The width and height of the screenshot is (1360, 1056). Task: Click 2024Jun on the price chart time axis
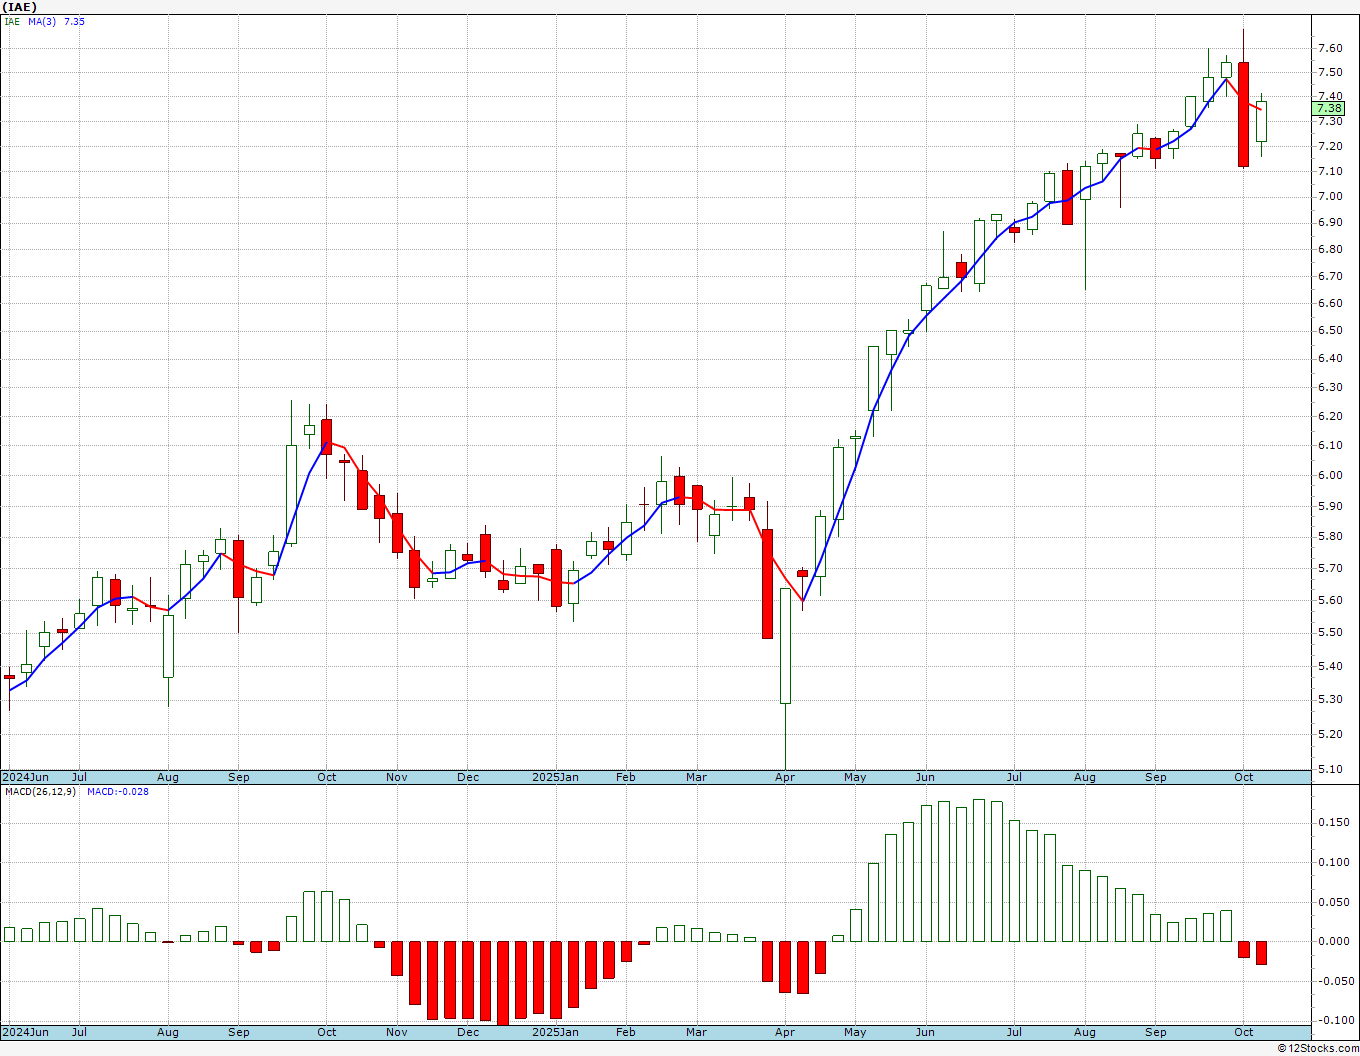pos(25,777)
